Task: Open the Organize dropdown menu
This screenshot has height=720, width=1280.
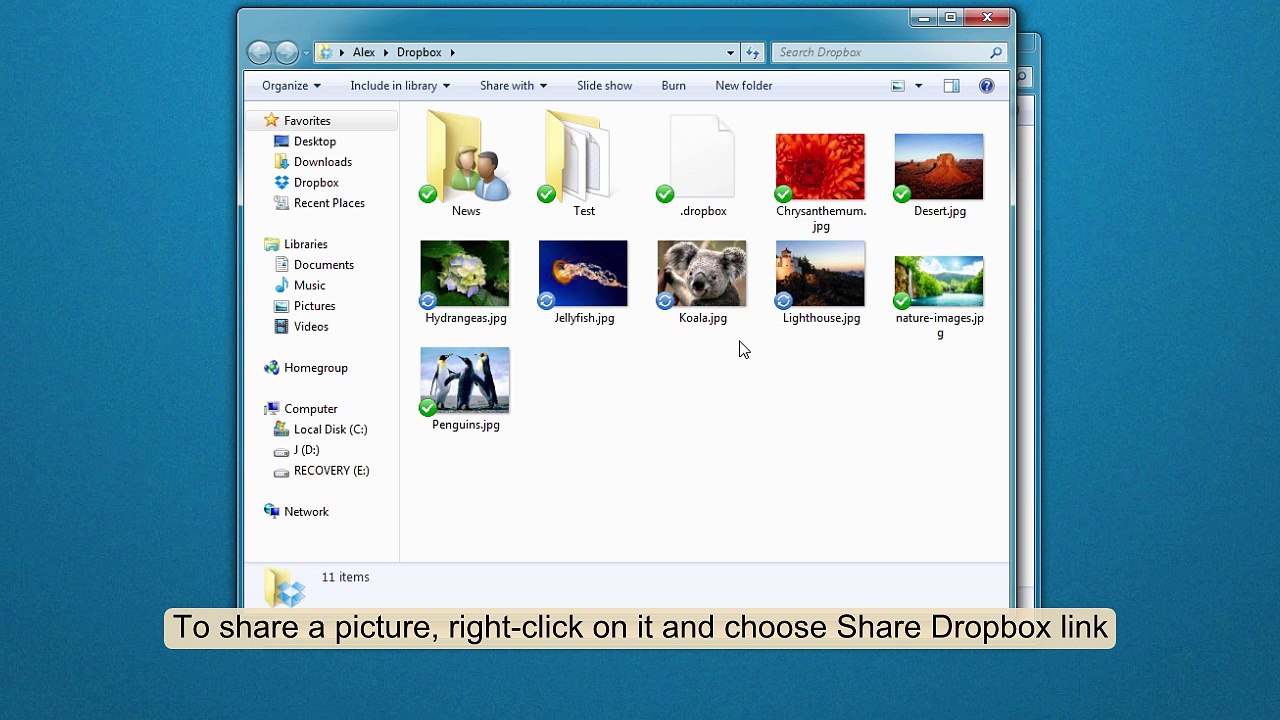Action: 291,86
